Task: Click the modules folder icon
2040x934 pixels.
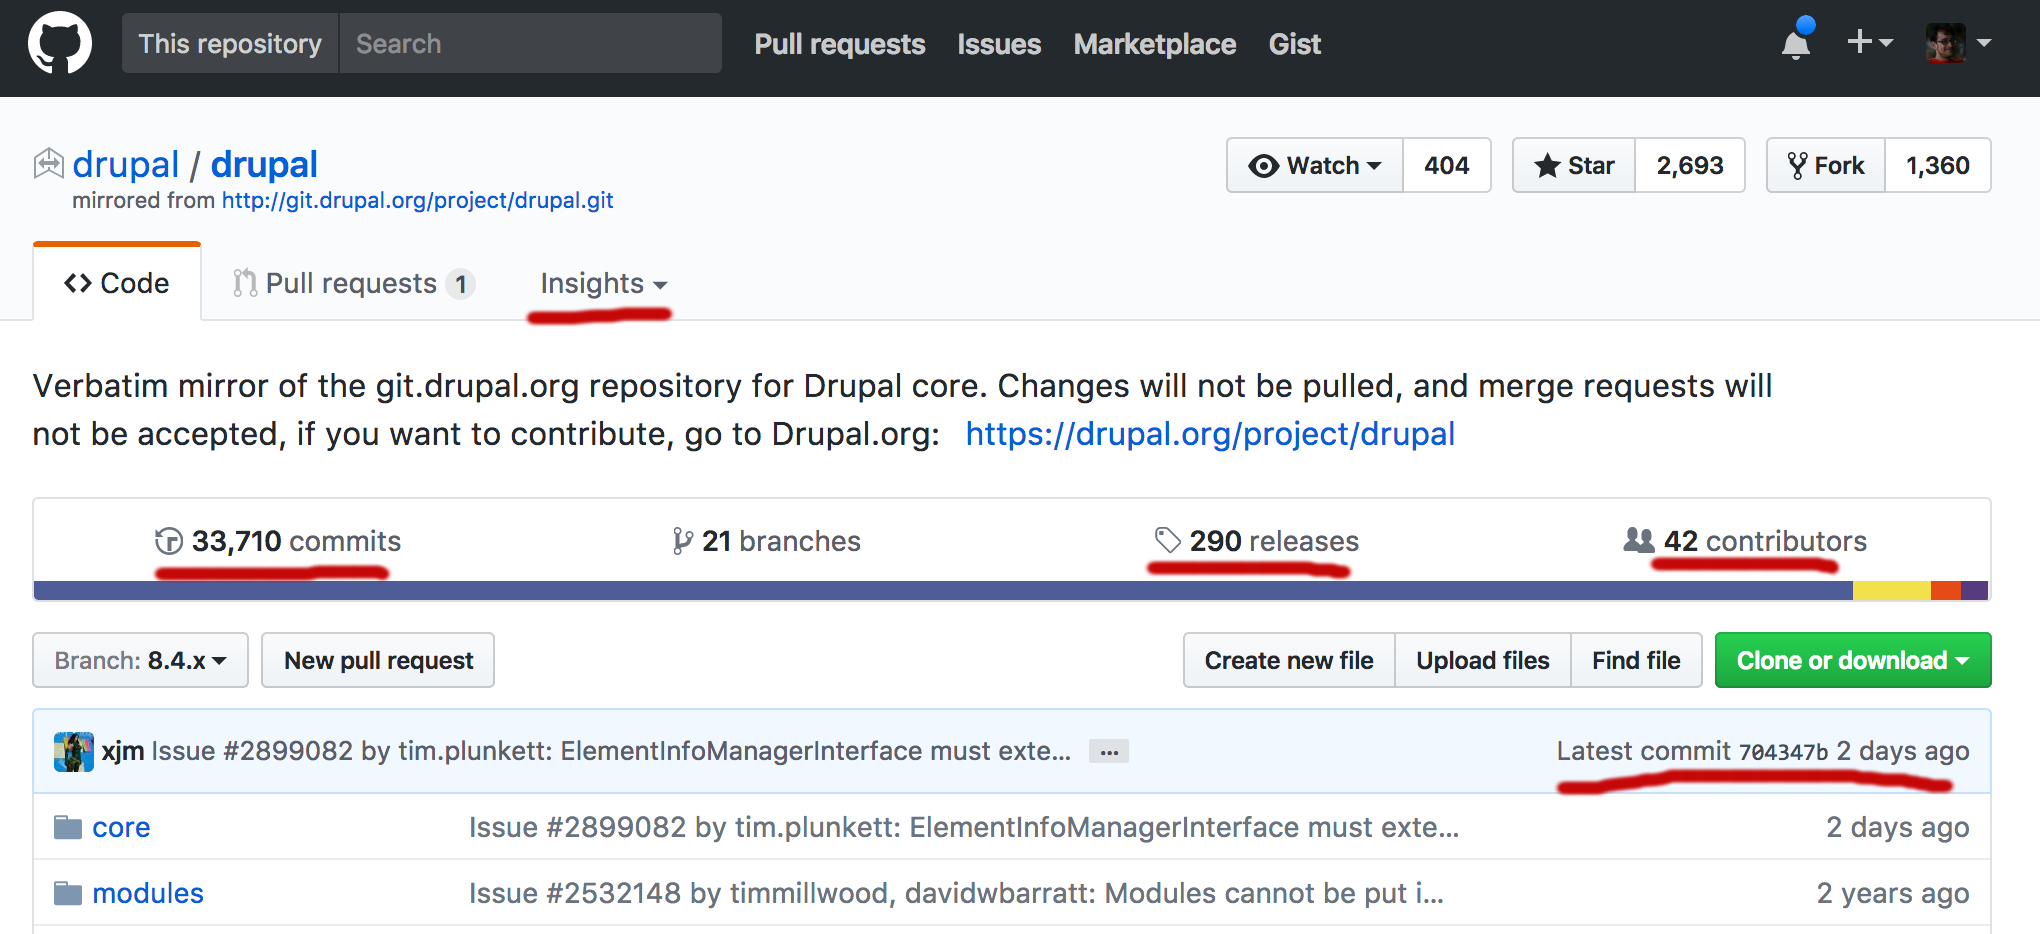Action: 68,893
